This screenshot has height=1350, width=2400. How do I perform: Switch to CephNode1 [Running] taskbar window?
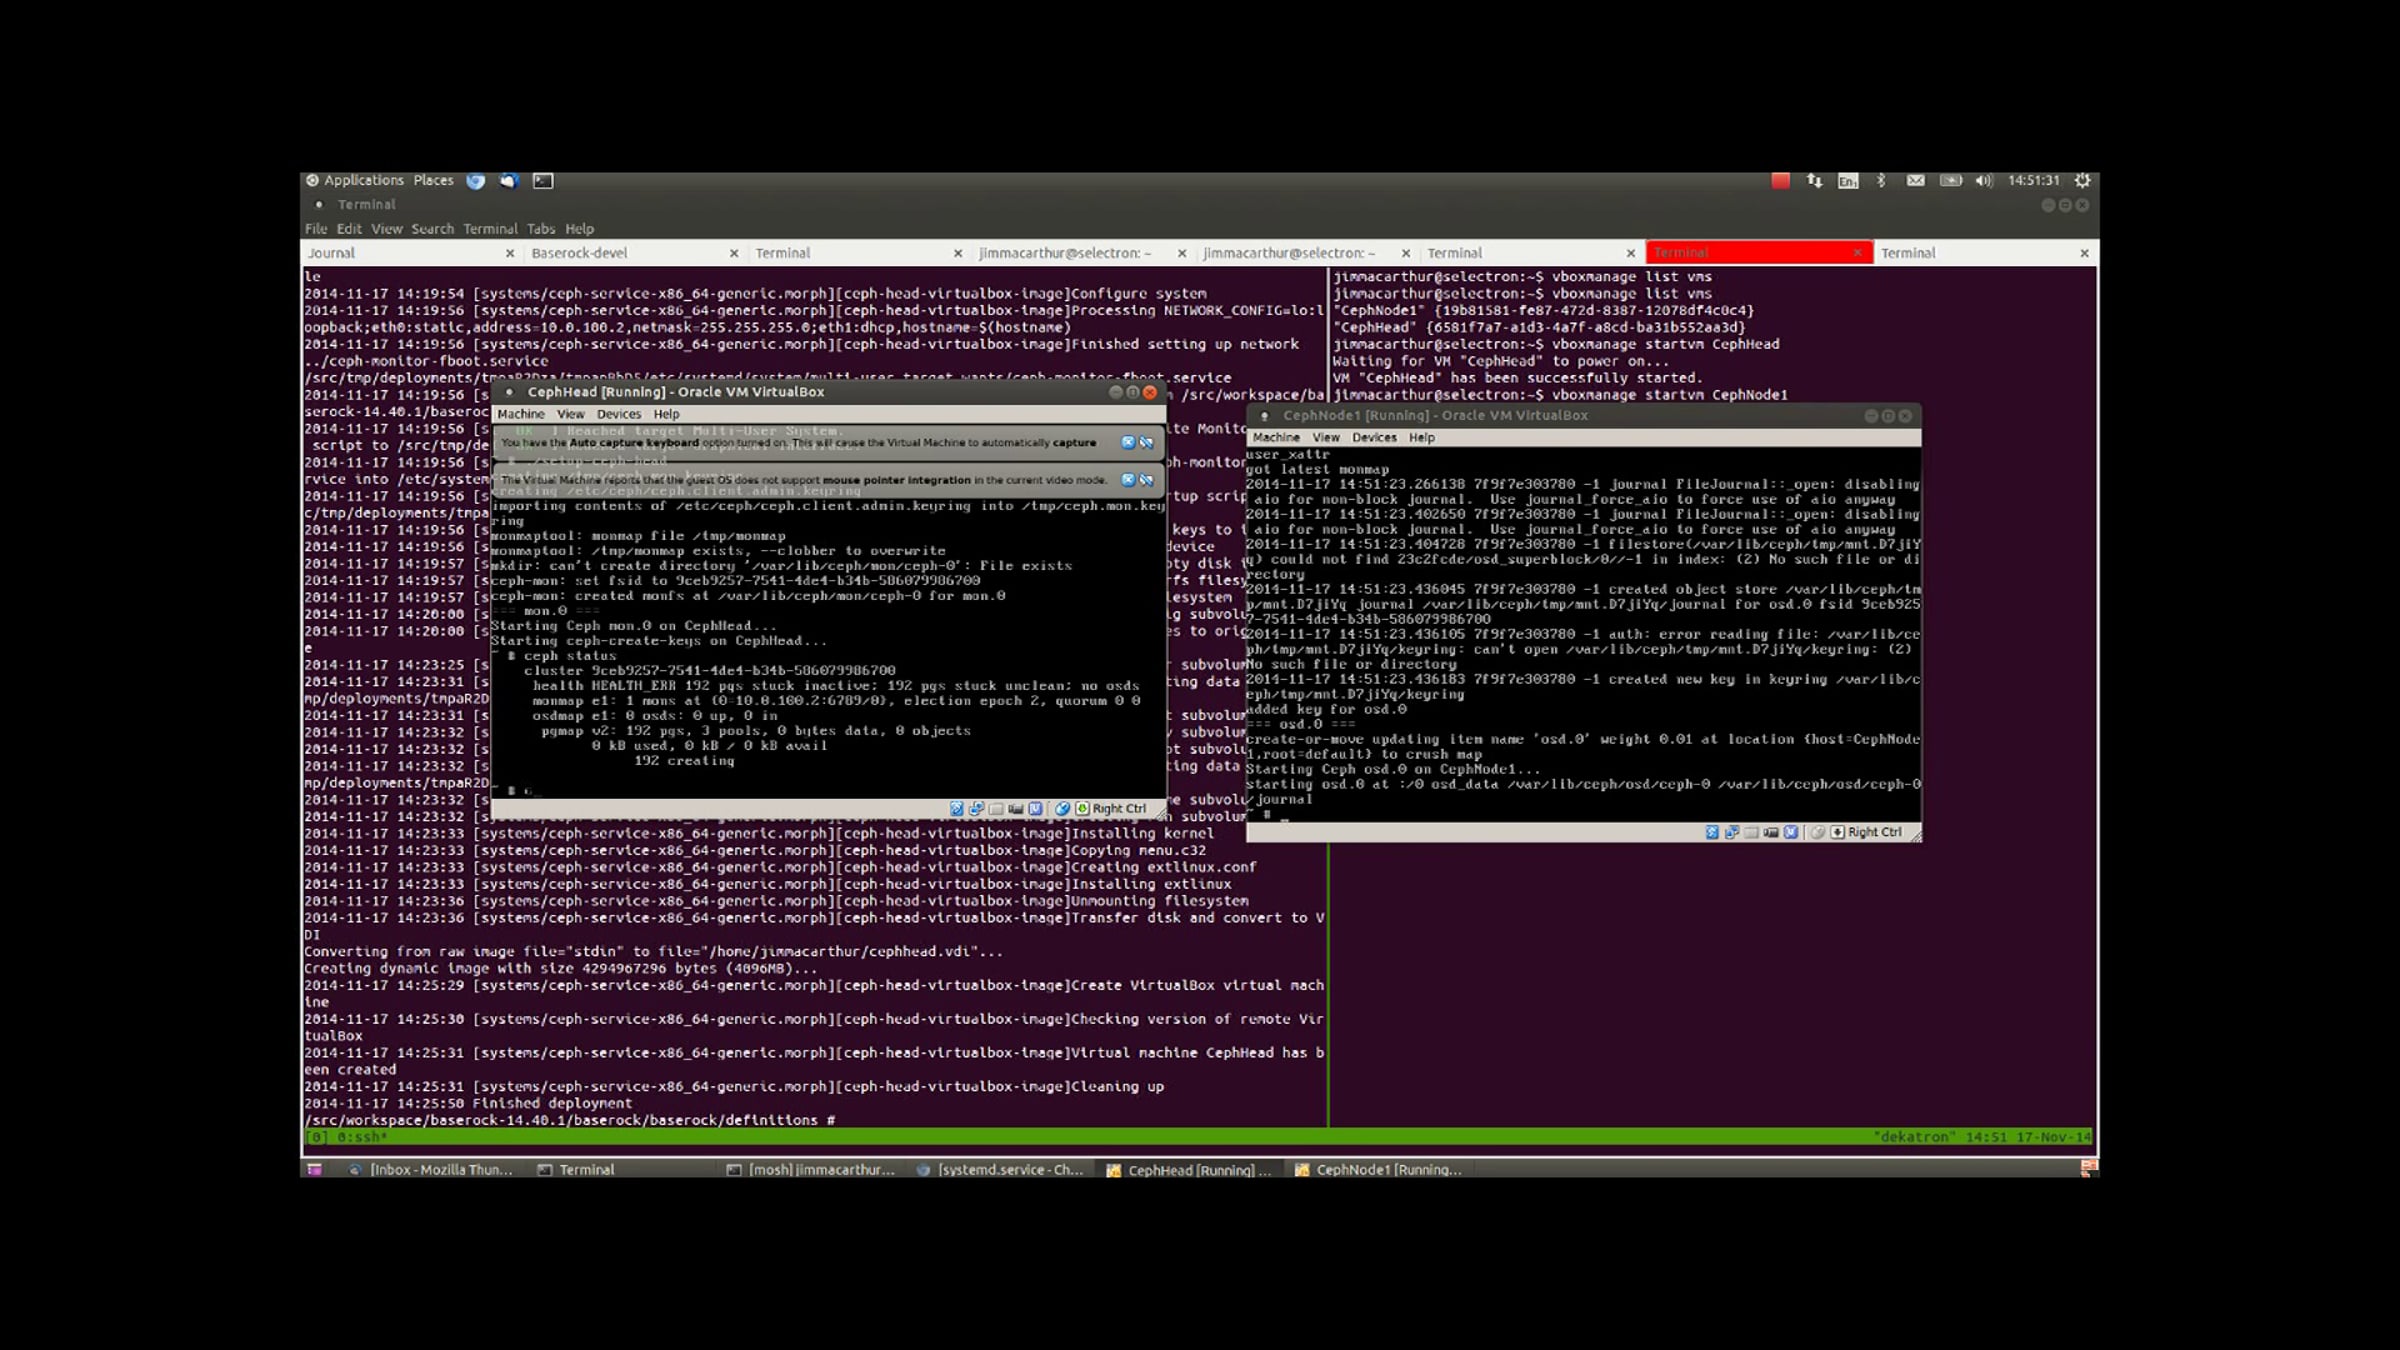1378,1170
